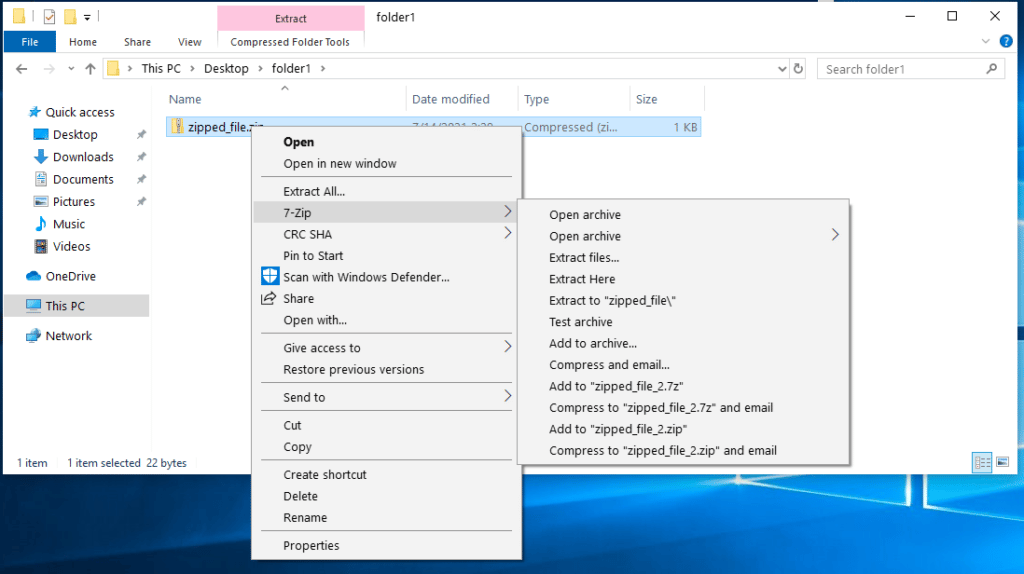
Task: Click the Properties icon in quick access toolbar
Action: tap(49, 17)
